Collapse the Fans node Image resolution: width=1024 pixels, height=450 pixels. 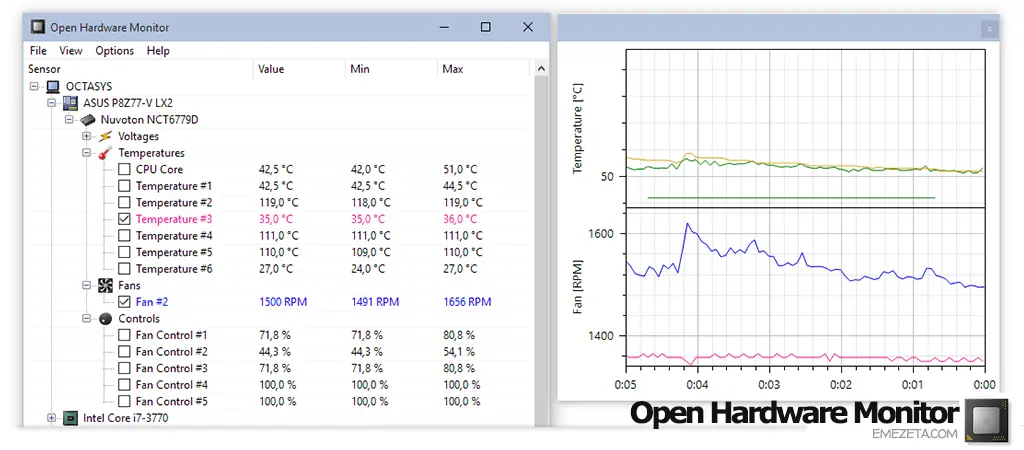tap(86, 285)
